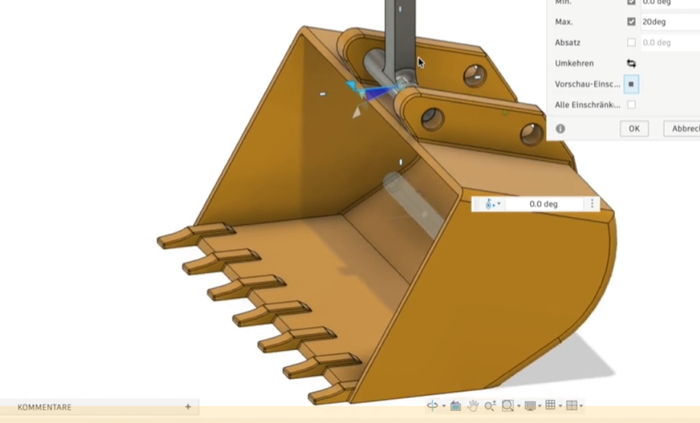Select the Pan hand tool

tap(472, 406)
